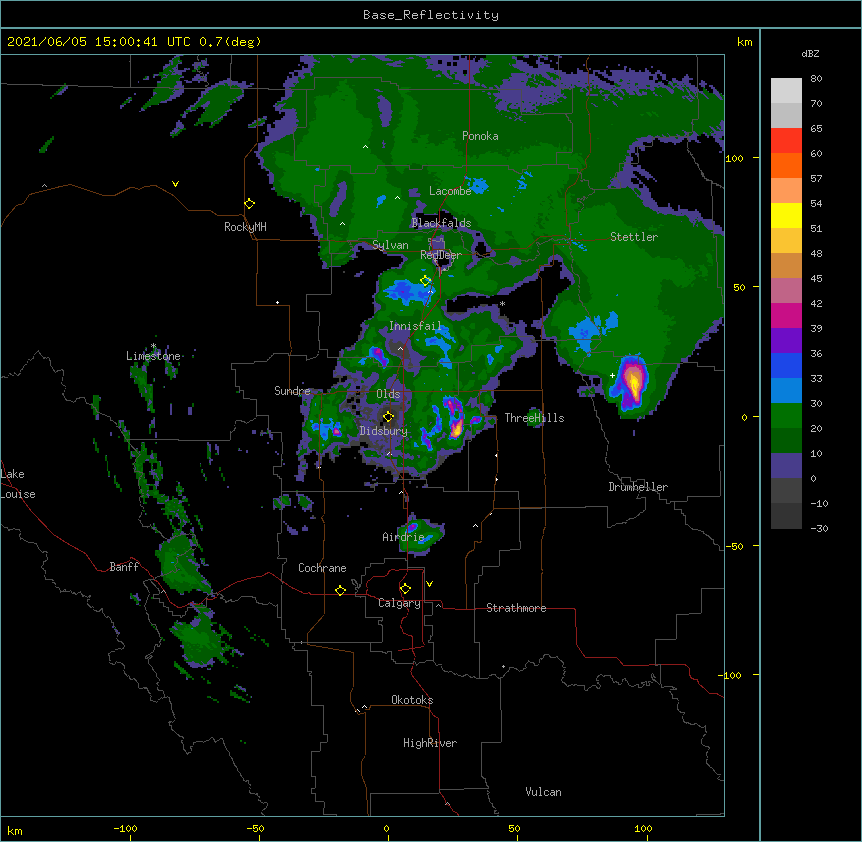Click the ThreeHills town label
Image resolution: width=862 pixels, height=842 pixels.
(534, 418)
